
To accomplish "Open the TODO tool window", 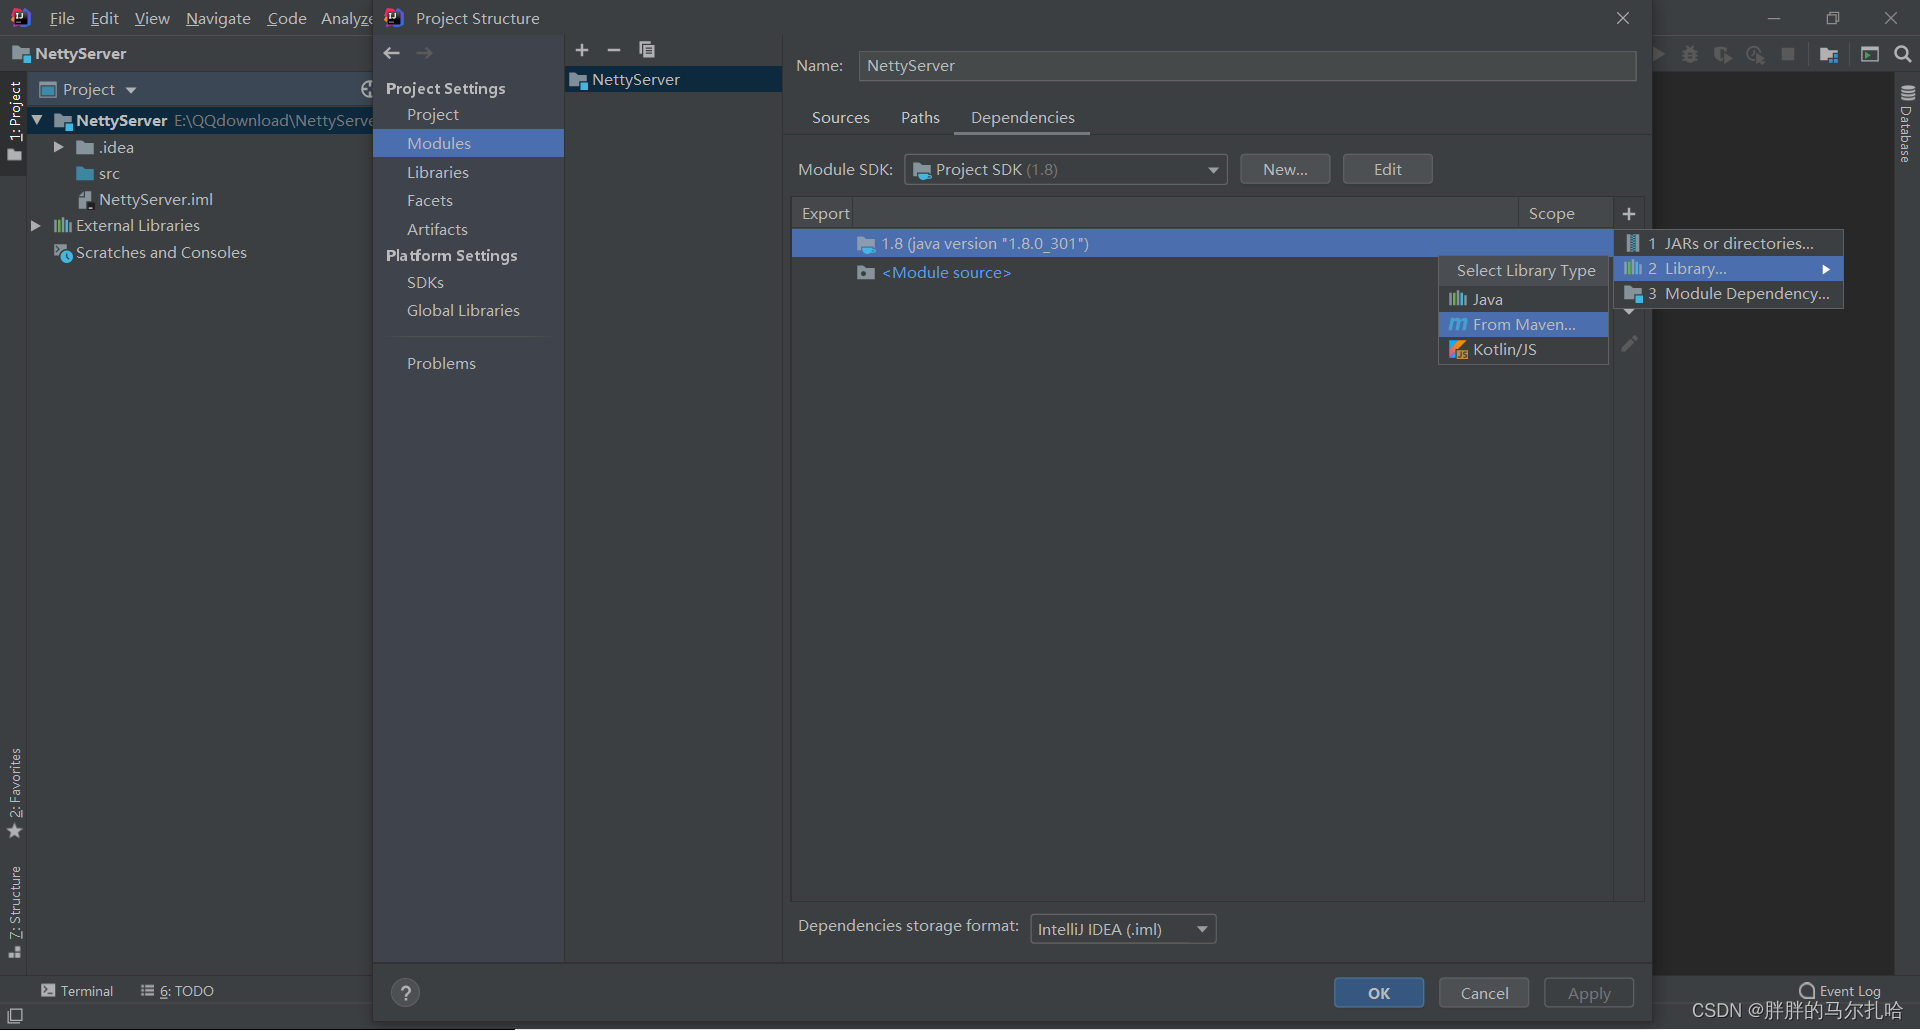I will click(x=177, y=991).
